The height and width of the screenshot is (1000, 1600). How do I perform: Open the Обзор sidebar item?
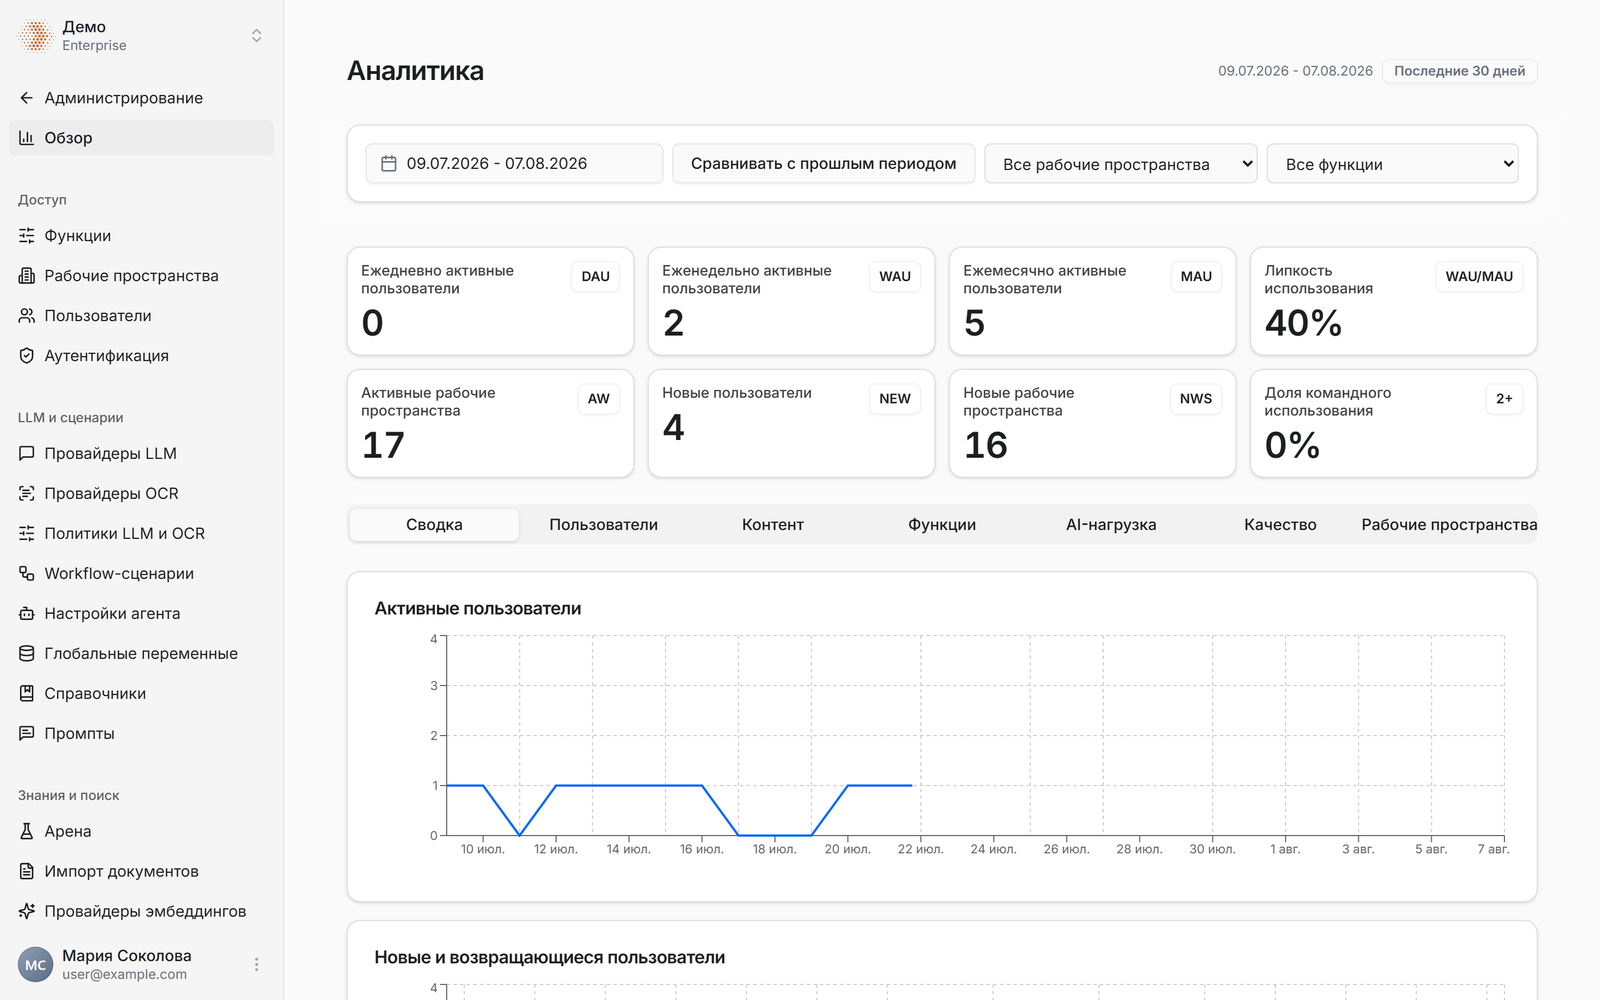[x=142, y=138]
